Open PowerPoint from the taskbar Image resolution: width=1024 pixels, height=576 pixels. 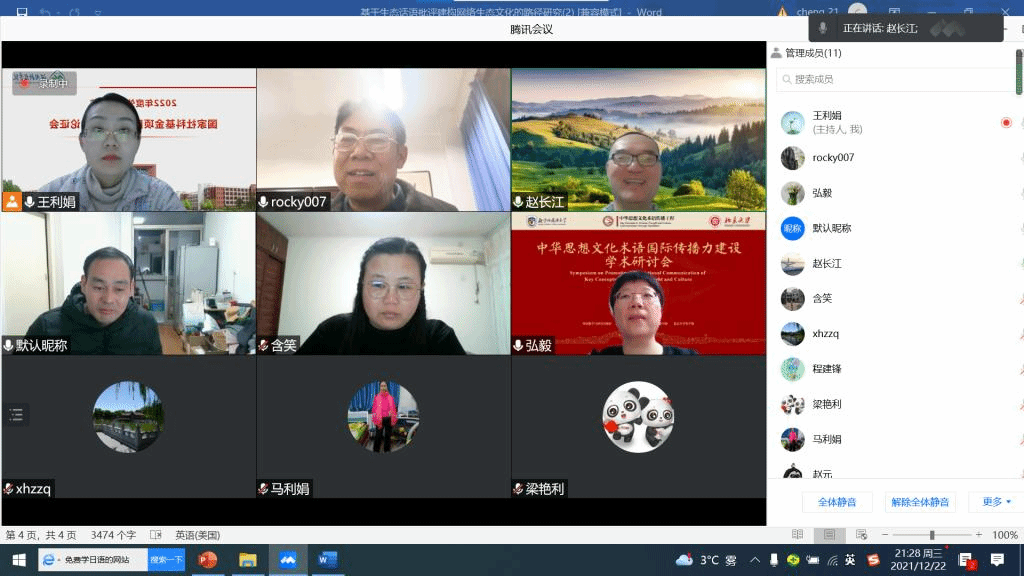point(208,560)
